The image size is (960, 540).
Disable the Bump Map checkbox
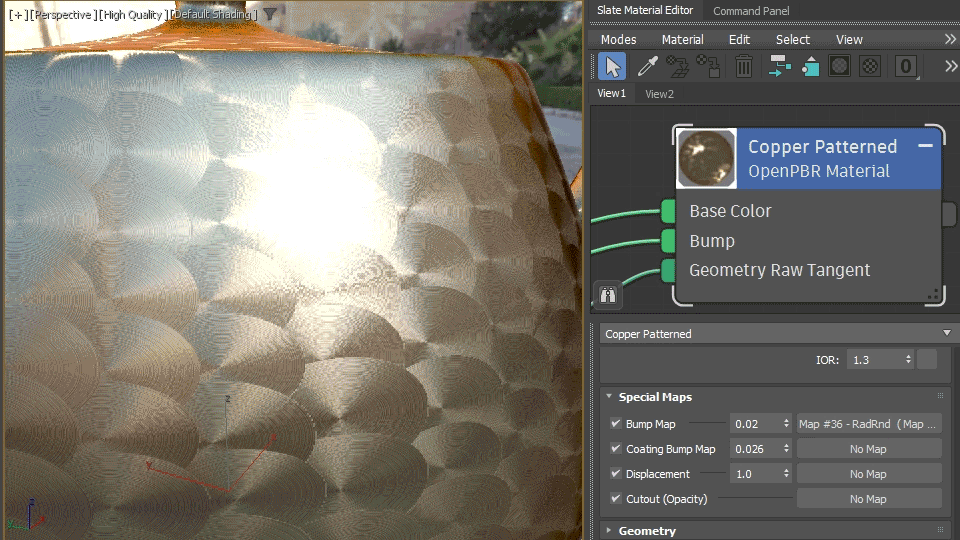coord(616,423)
